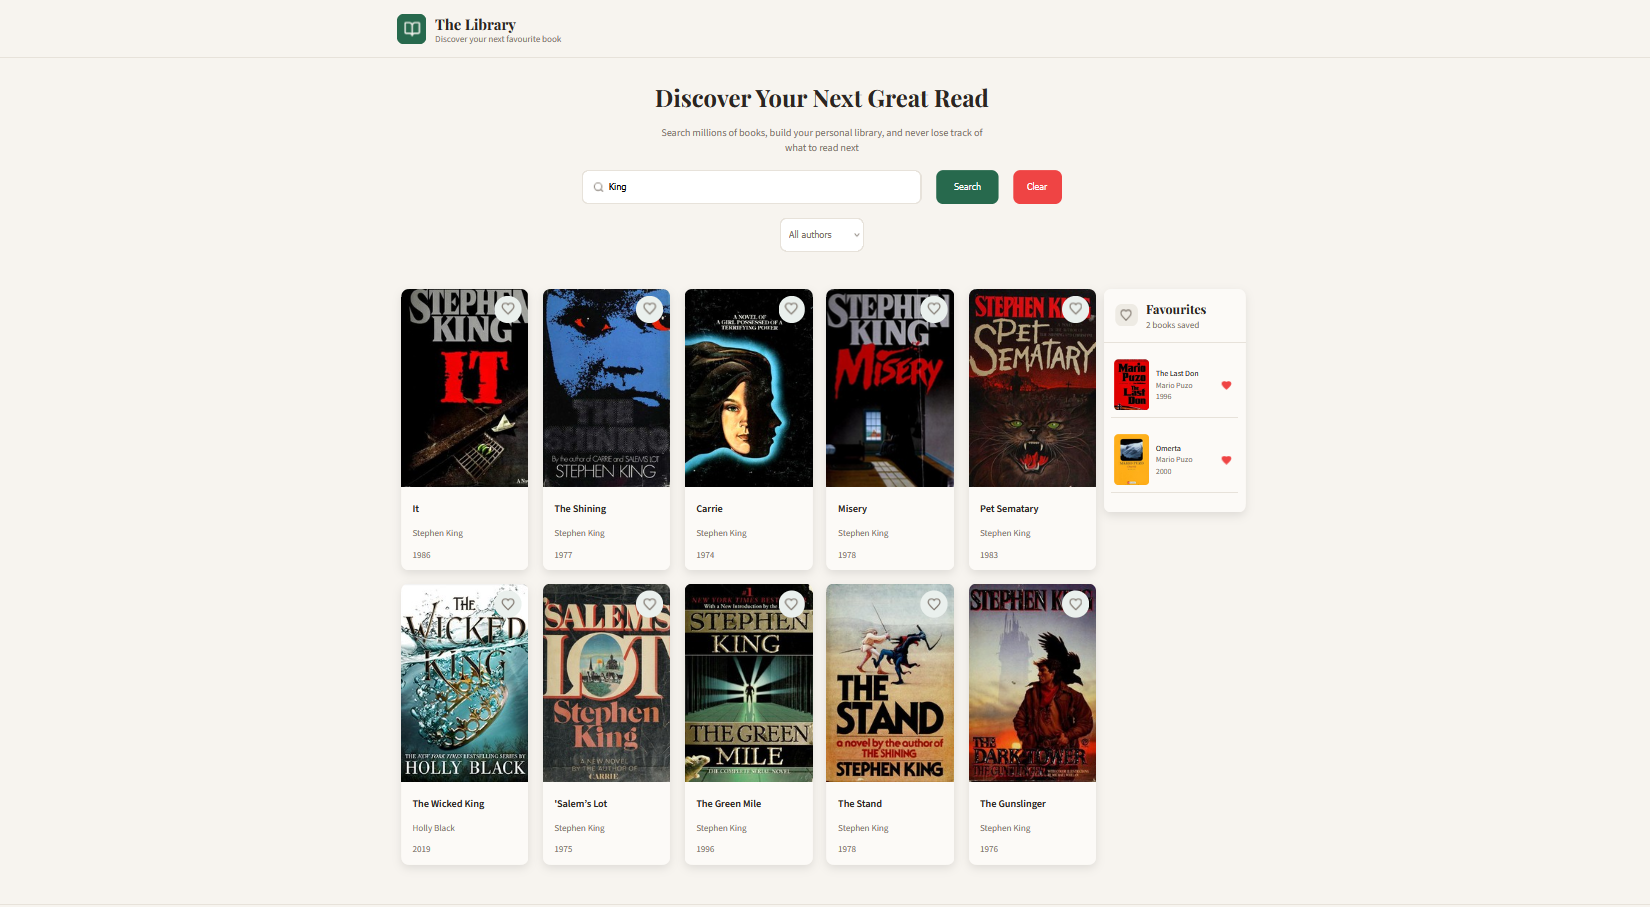Click the Omerta cover in Favourites
This screenshot has width=1650, height=907.
point(1132,460)
